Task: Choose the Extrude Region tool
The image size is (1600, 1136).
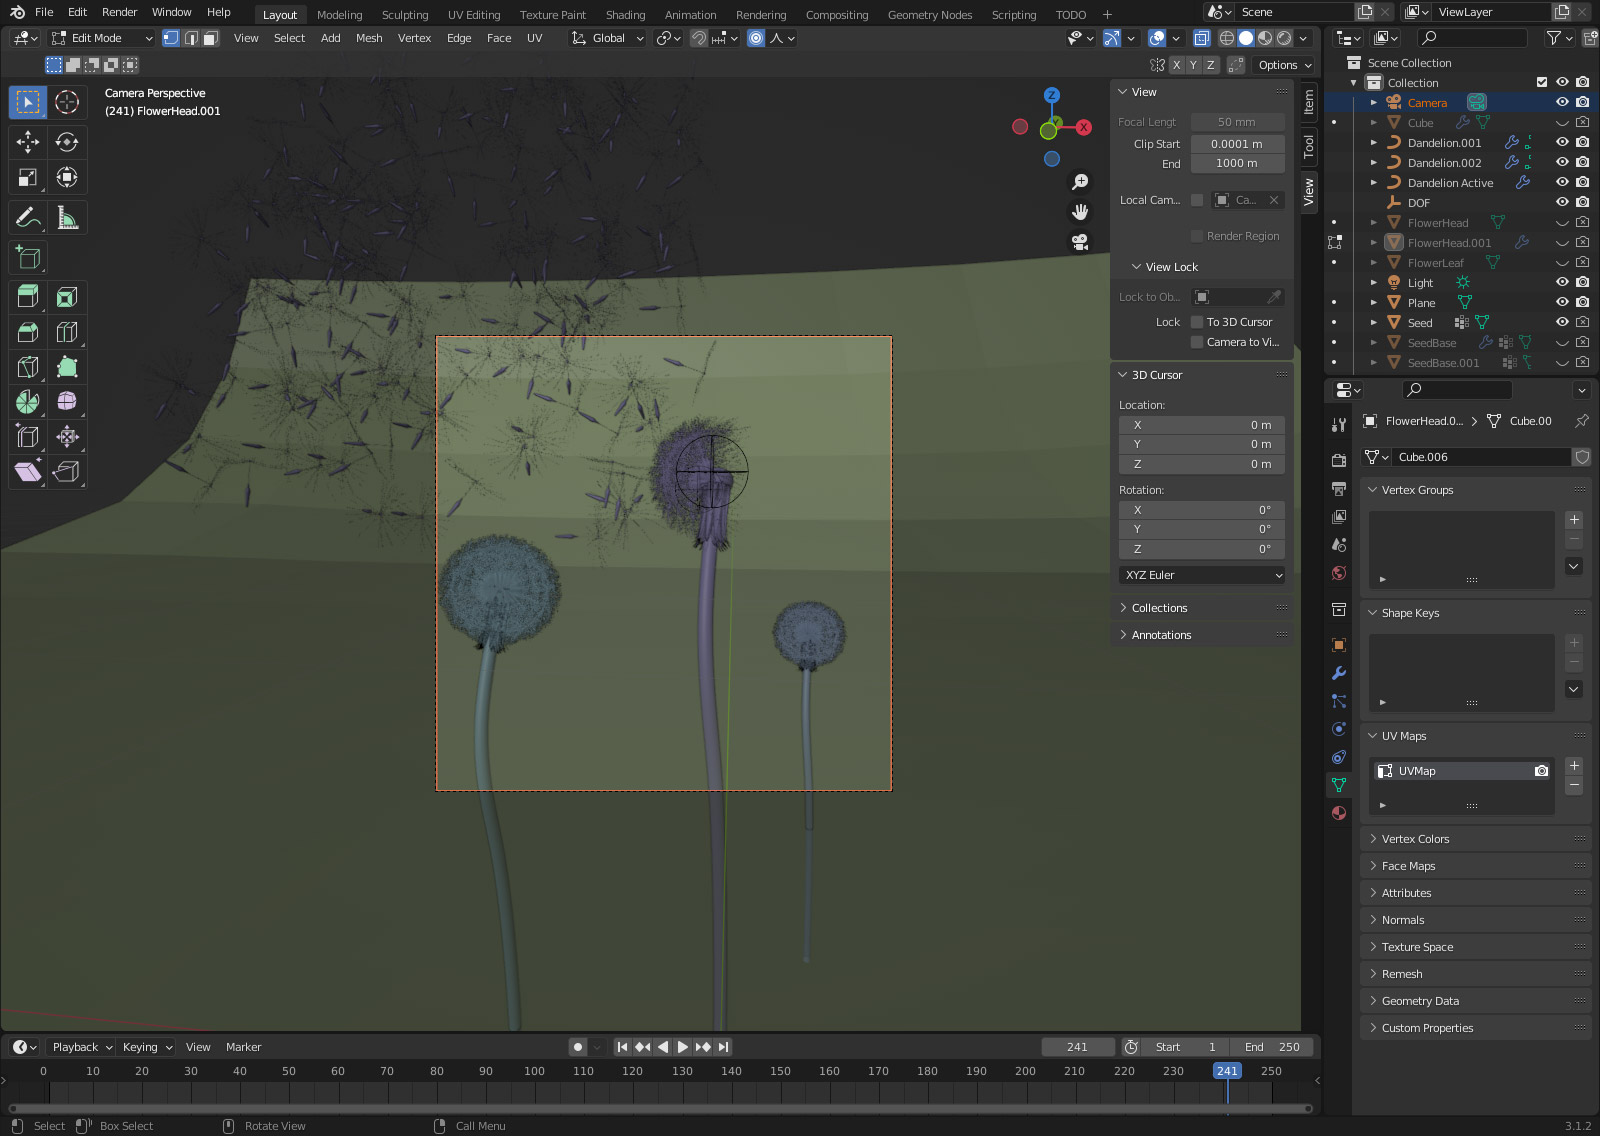Action: (28, 297)
